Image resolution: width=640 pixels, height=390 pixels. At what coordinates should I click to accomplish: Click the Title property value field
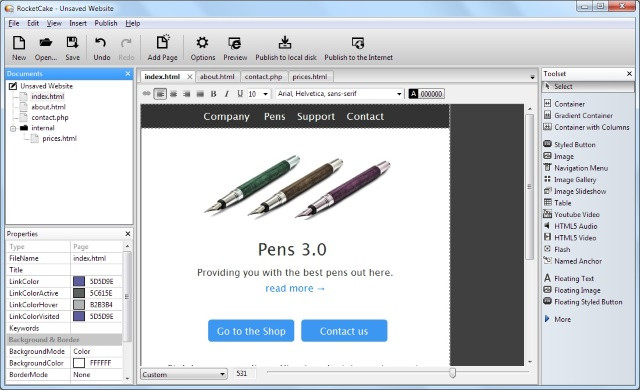coord(96,270)
